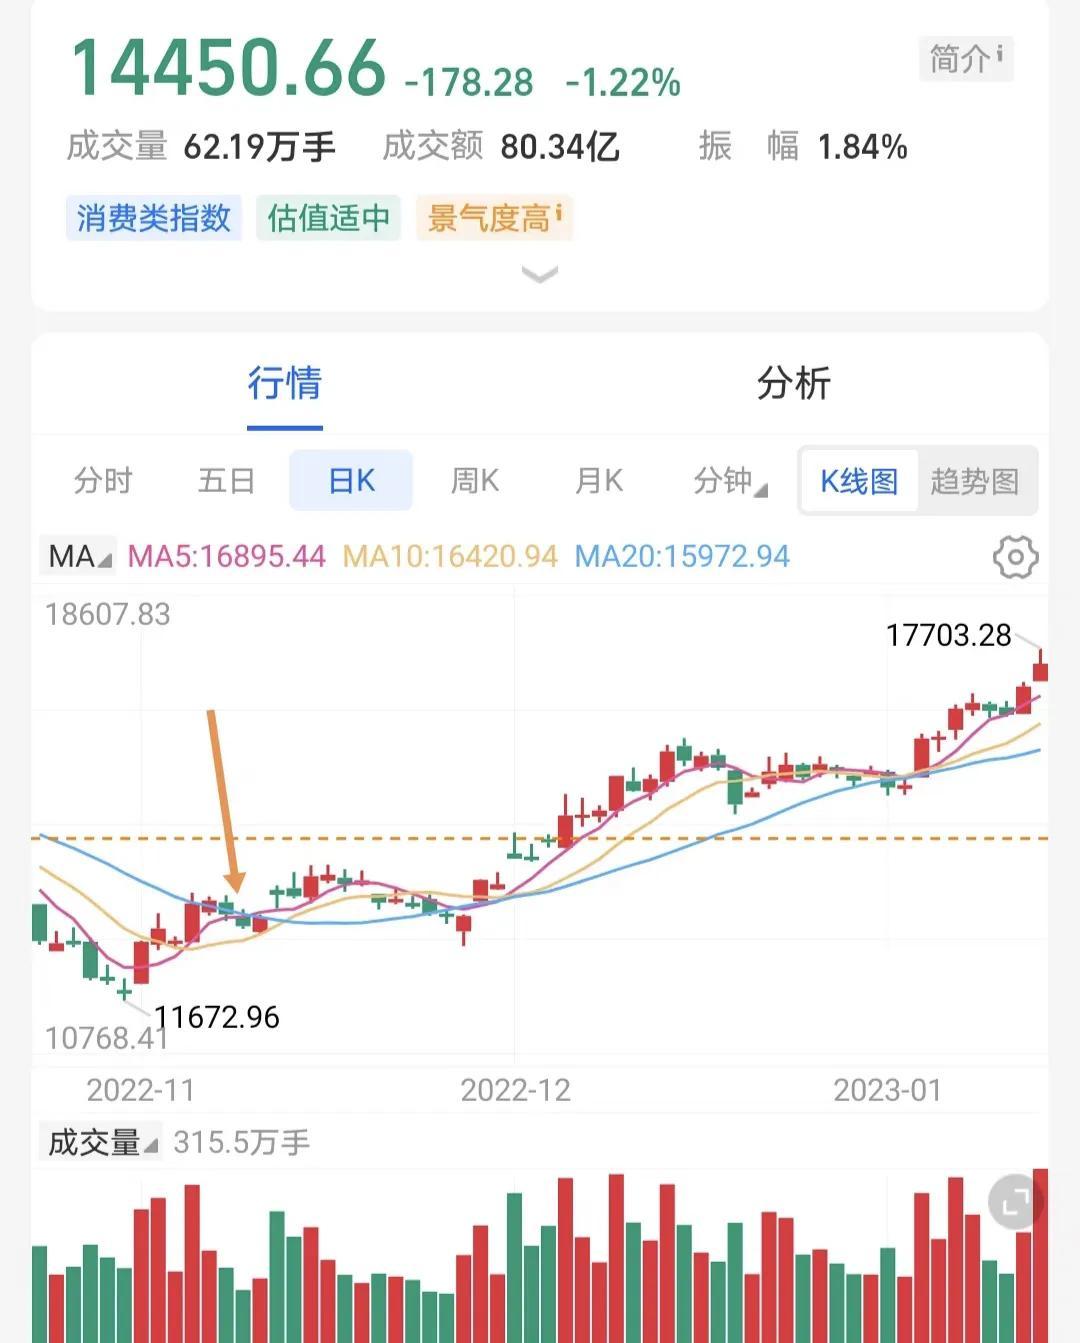
Task: Tap the info mark on 景气度高 tag
Action: [x=559, y=212]
